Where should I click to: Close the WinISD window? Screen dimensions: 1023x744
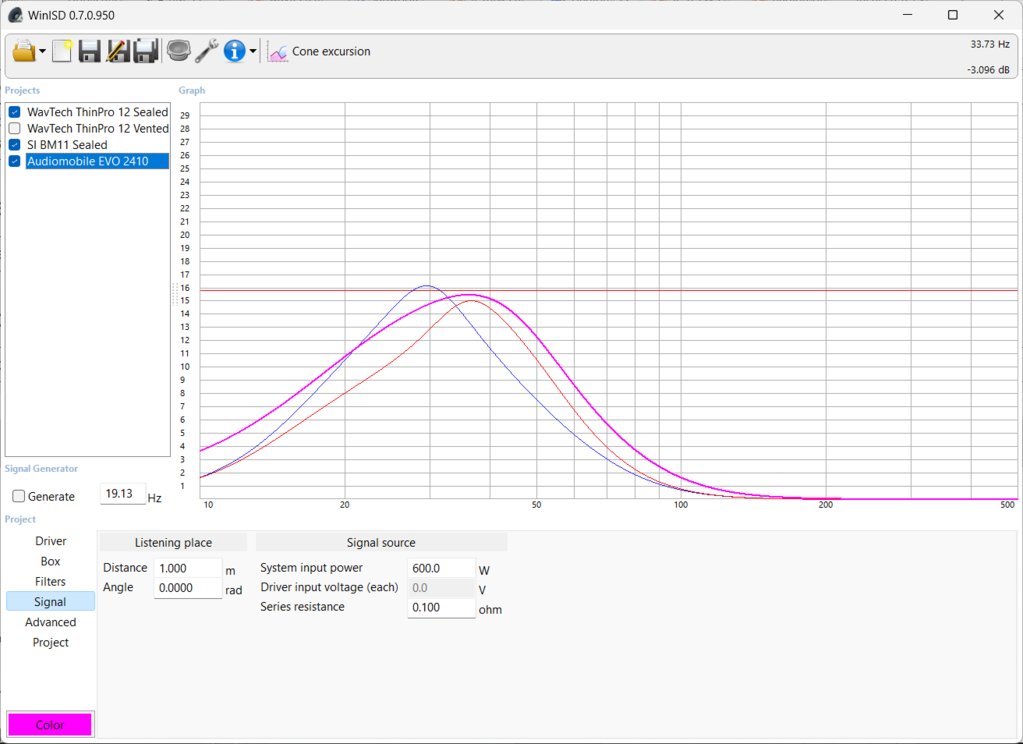tap(998, 15)
